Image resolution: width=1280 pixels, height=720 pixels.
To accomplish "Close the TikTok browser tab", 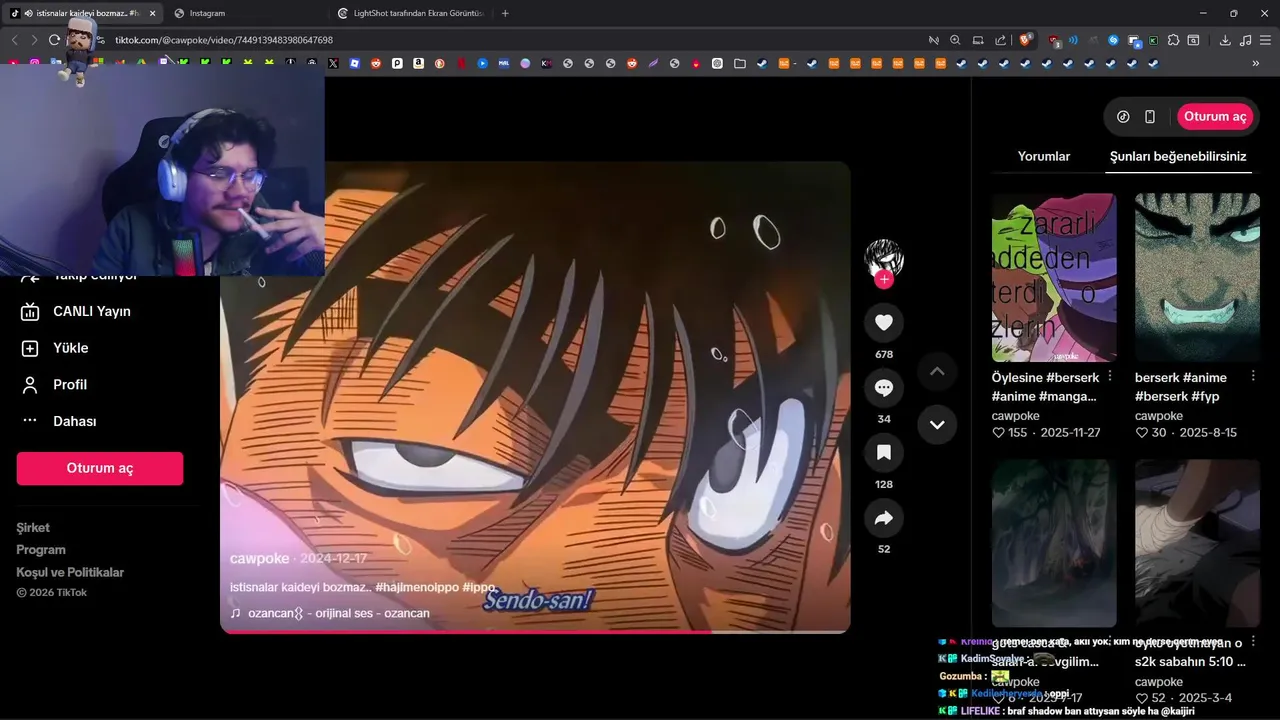I will pos(152,13).
